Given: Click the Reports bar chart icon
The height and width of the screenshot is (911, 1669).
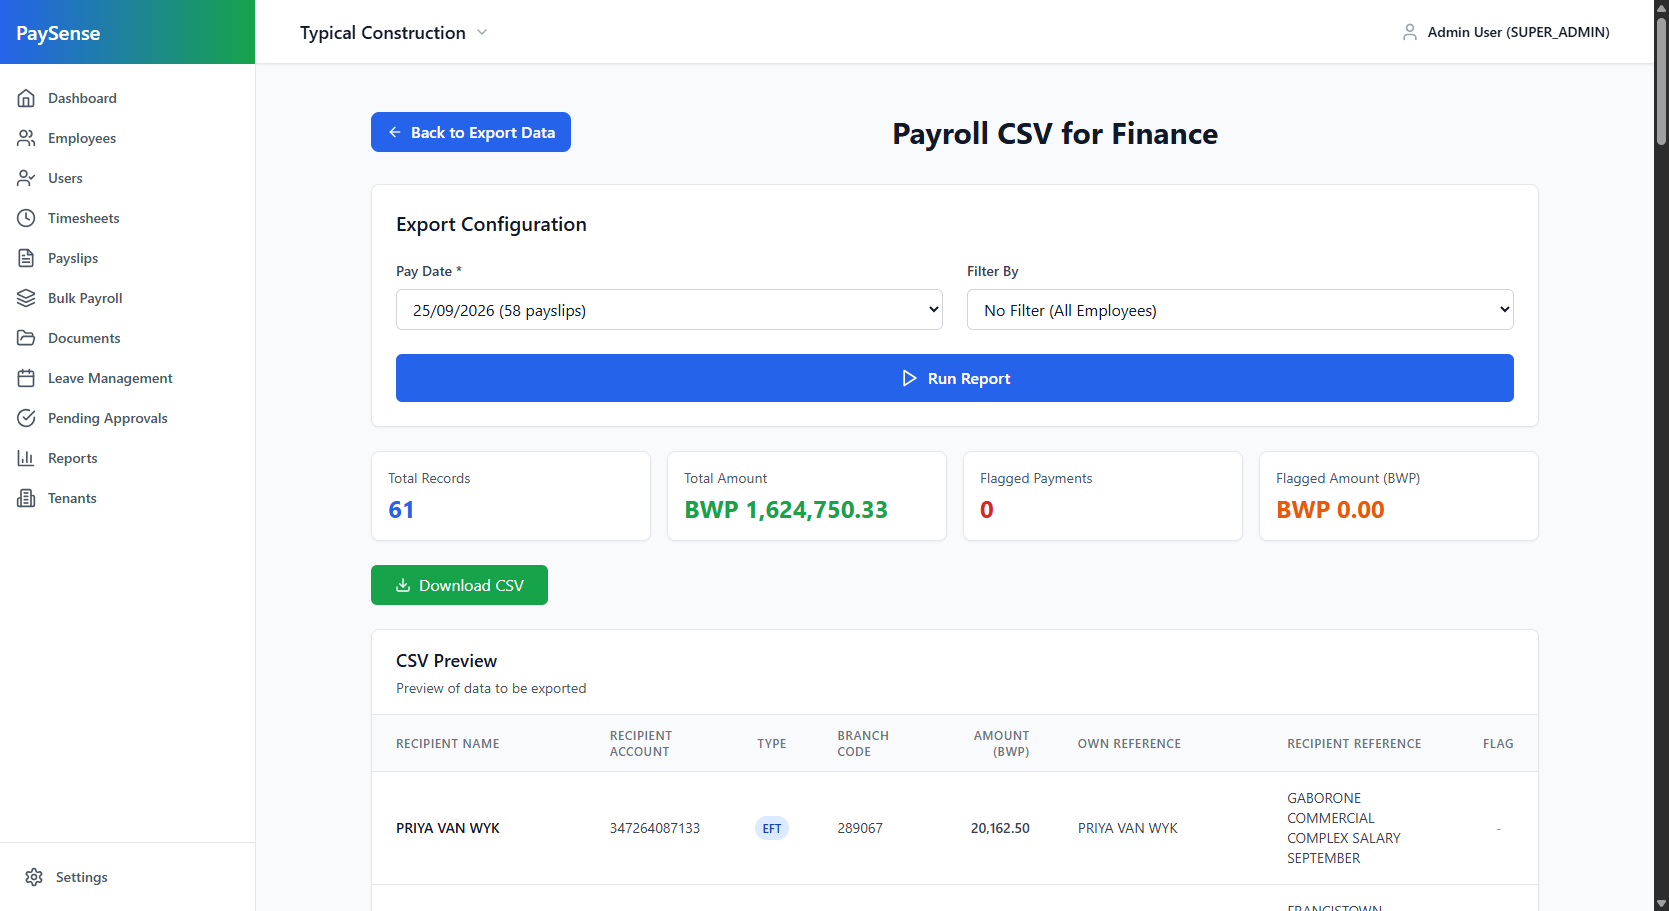Looking at the screenshot, I should point(26,458).
